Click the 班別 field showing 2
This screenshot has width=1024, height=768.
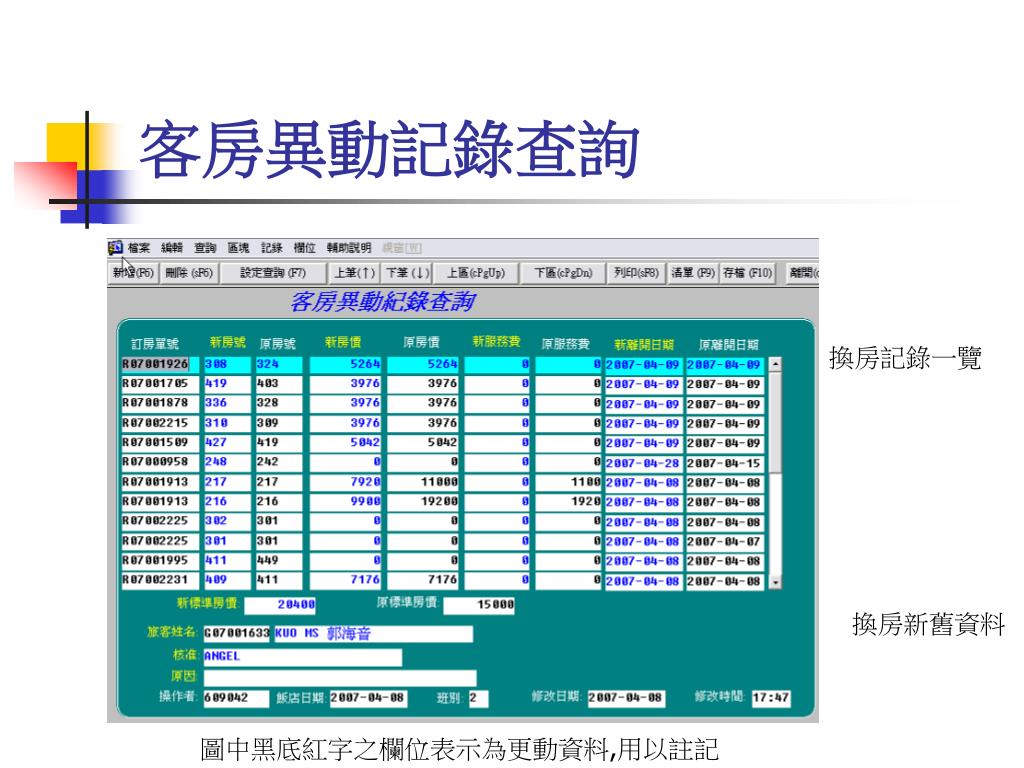coord(478,698)
